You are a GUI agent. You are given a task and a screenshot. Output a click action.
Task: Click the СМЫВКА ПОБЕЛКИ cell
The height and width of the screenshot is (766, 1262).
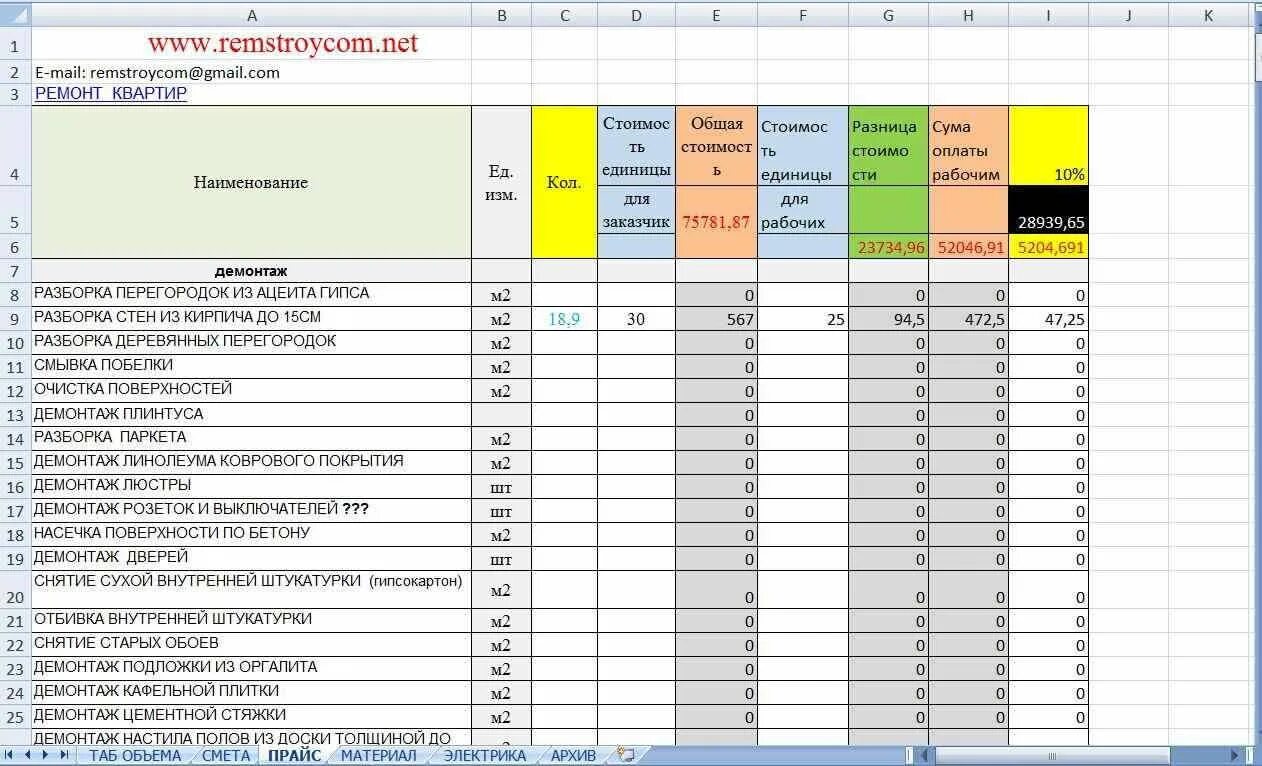tap(251, 367)
